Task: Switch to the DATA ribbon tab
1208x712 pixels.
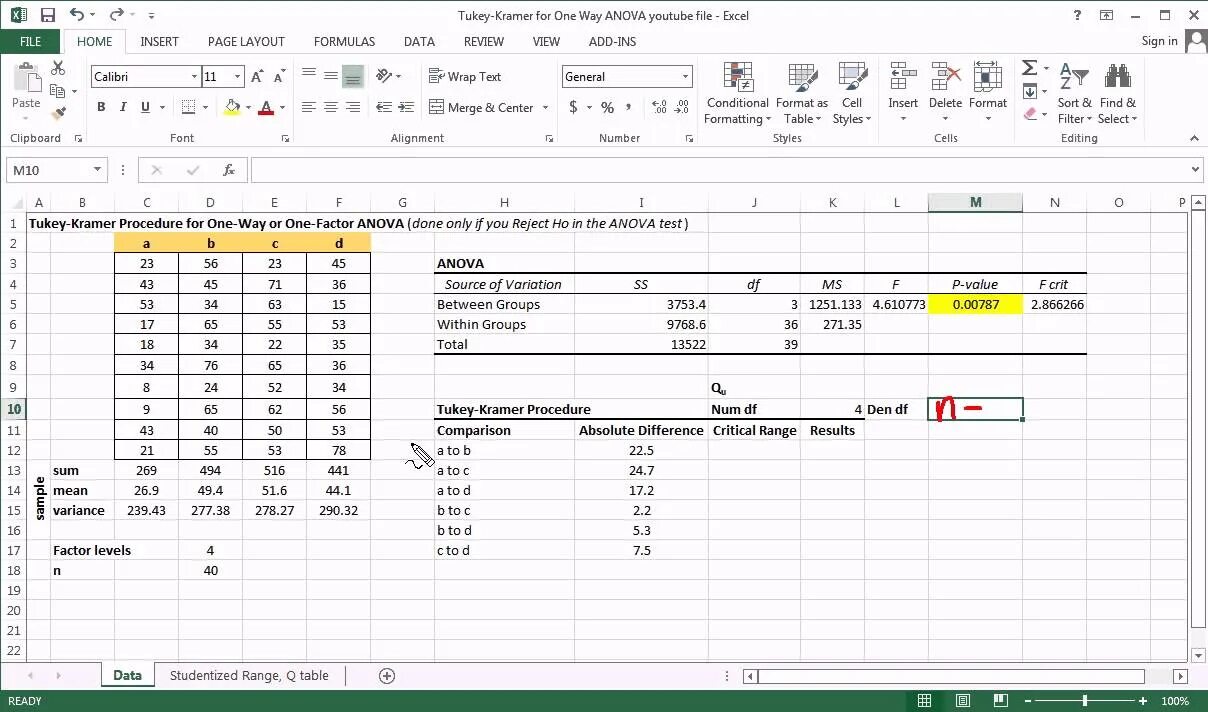Action: (419, 42)
